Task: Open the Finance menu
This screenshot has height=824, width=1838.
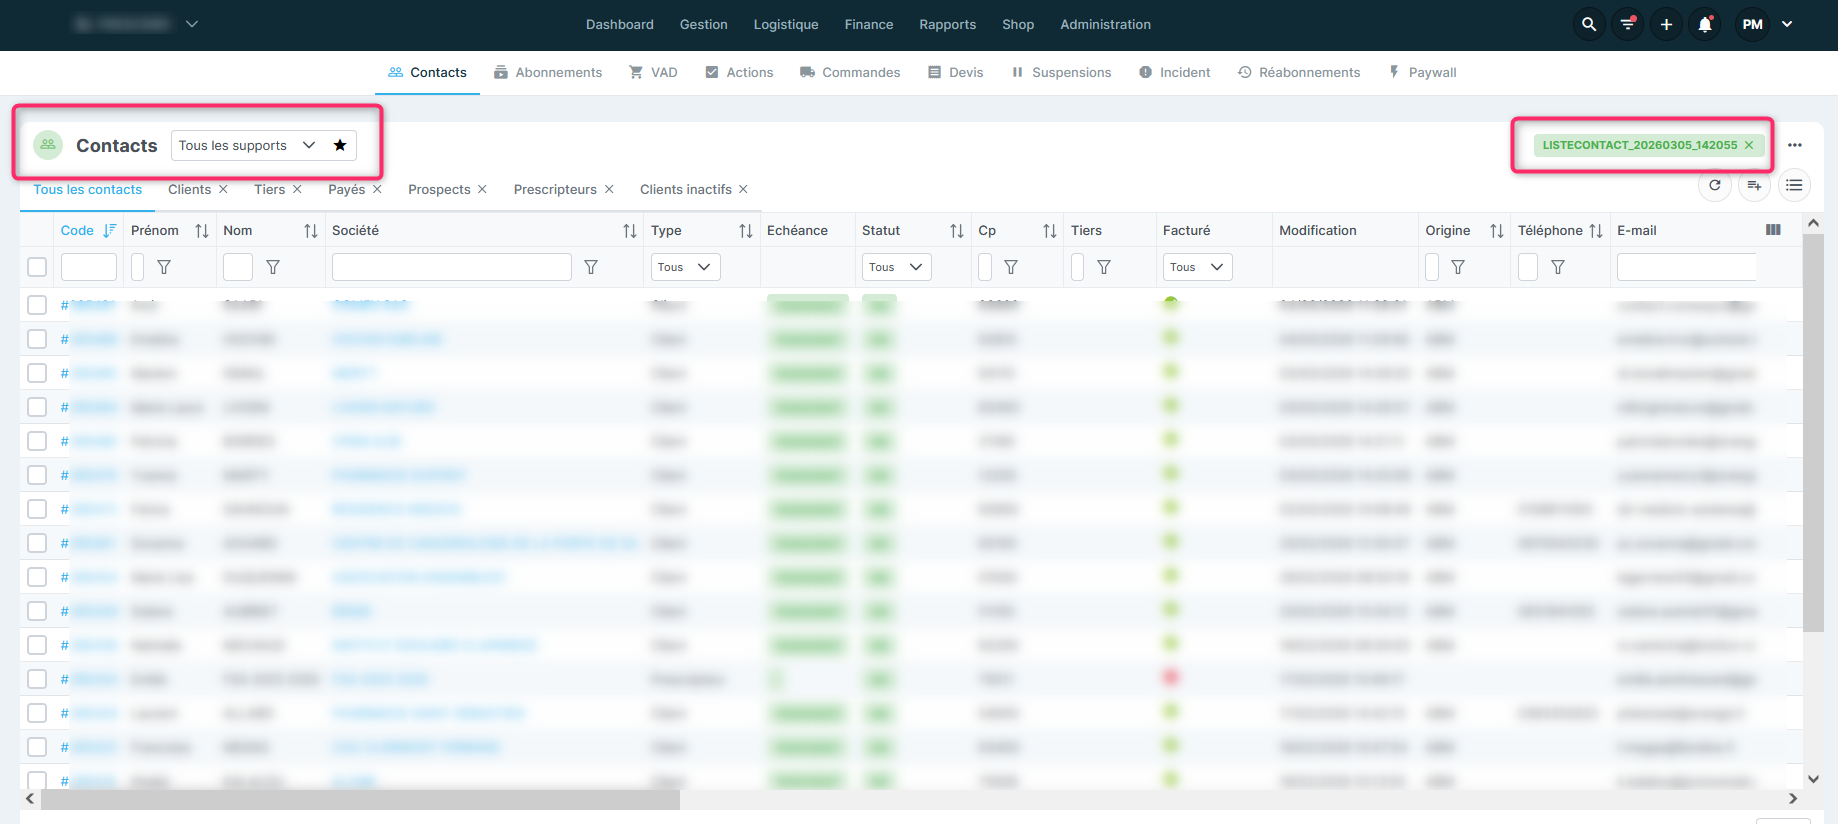Action: tap(868, 25)
